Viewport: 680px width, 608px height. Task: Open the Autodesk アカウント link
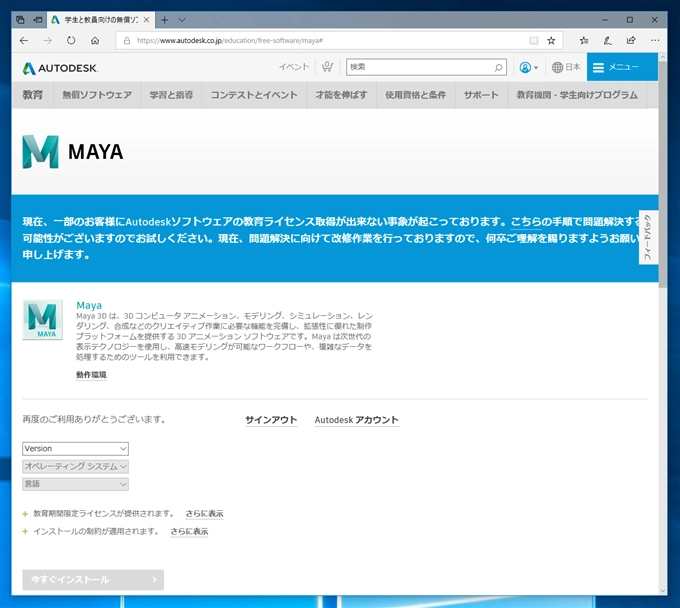click(x=356, y=420)
